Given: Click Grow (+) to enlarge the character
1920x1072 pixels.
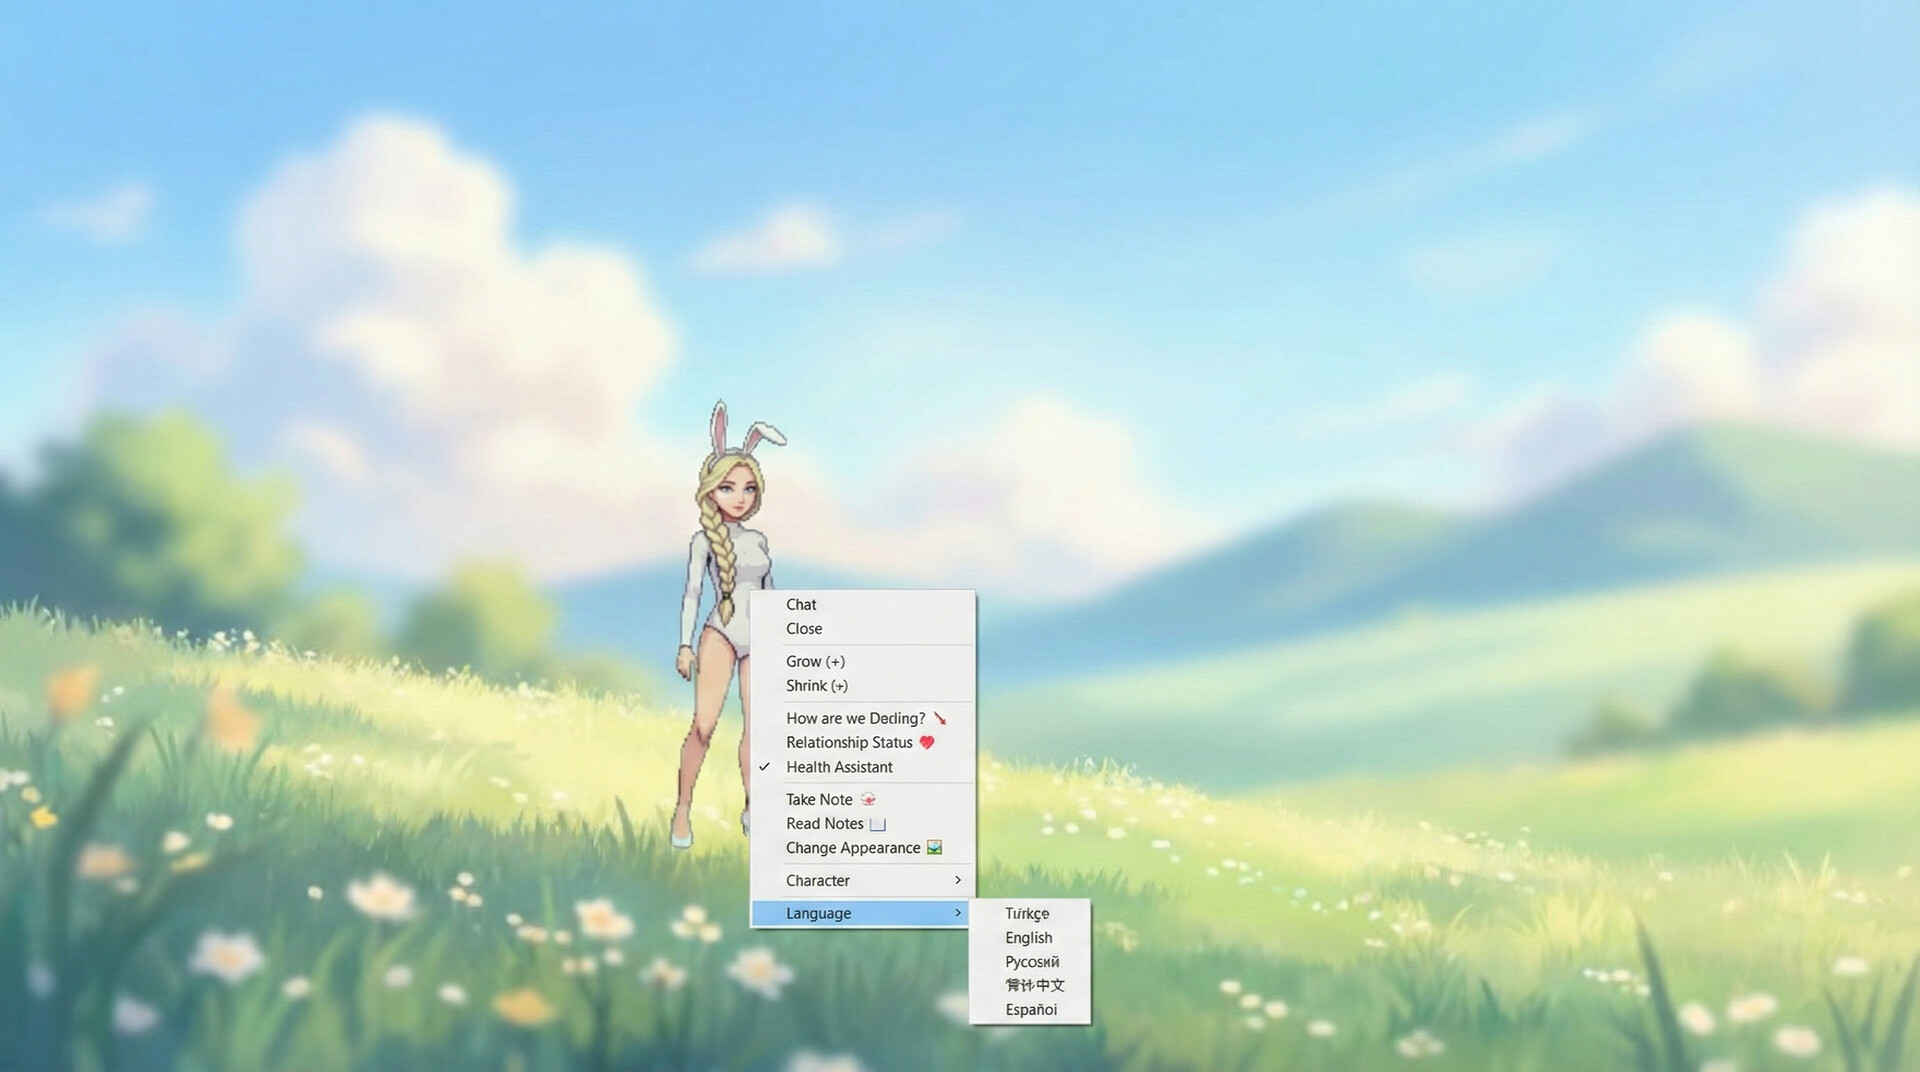Looking at the screenshot, I should 815,661.
